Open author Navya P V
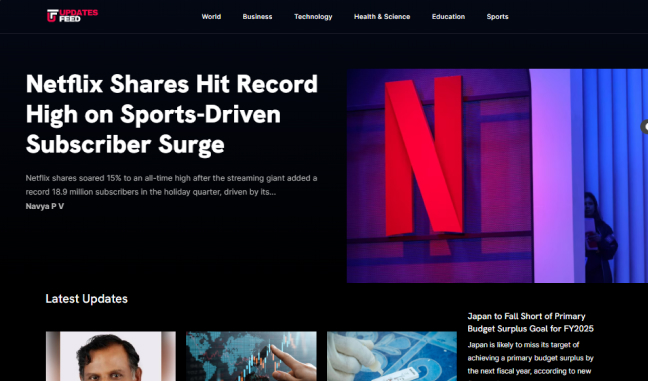The width and height of the screenshot is (648, 381). pos(45,206)
